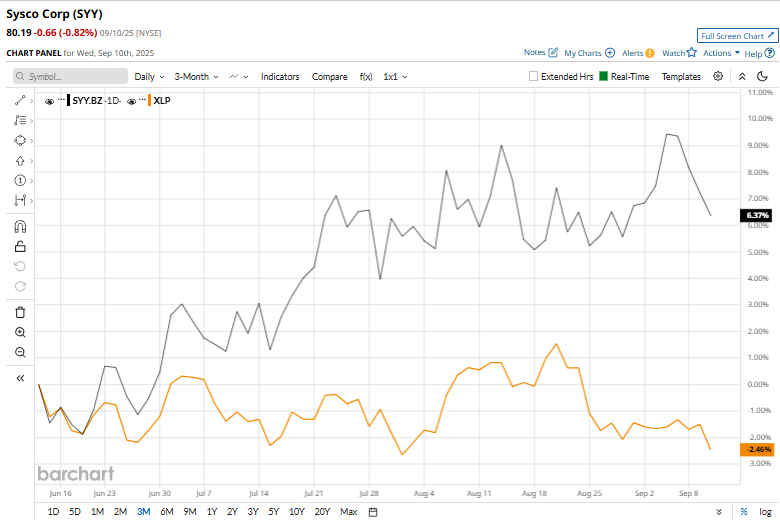Toggle the drawing lock icon

coord(20,246)
